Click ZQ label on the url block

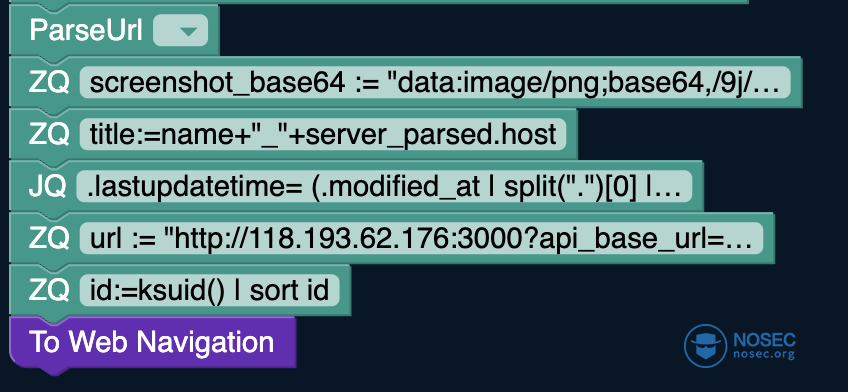pyautogui.click(x=49, y=238)
